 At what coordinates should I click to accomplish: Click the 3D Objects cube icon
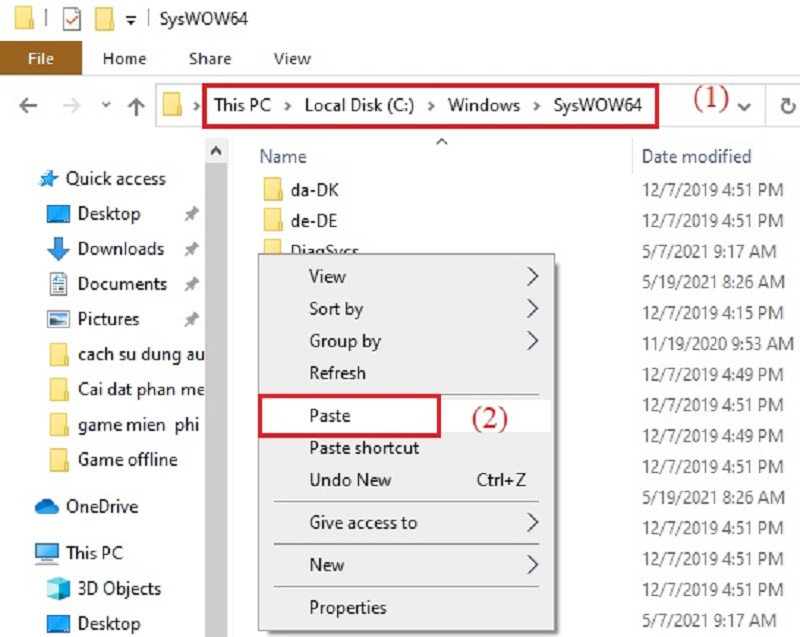(x=58, y=589)
